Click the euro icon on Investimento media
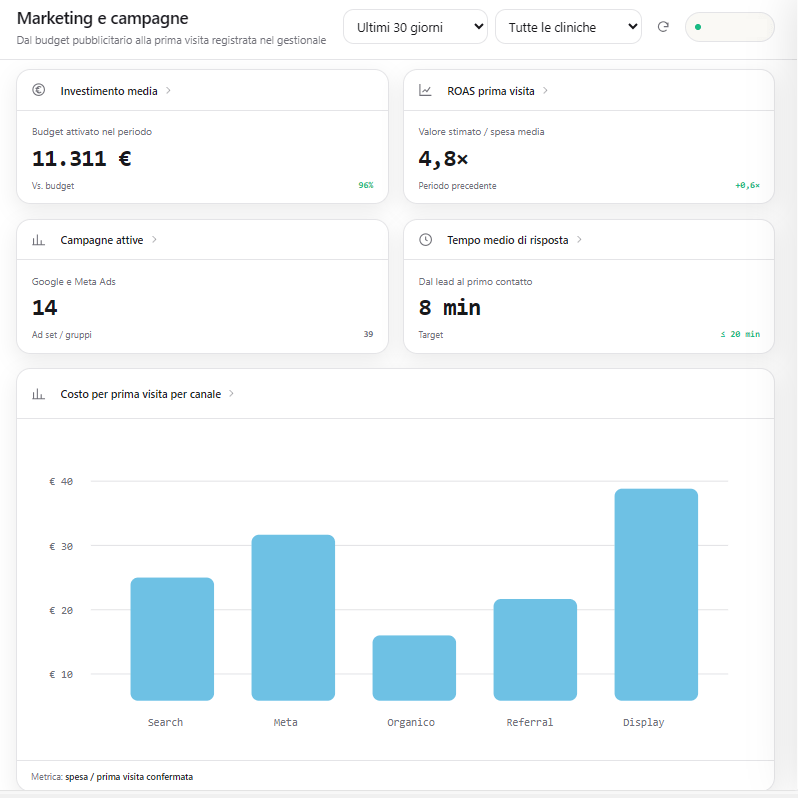 tap(39, 90)
